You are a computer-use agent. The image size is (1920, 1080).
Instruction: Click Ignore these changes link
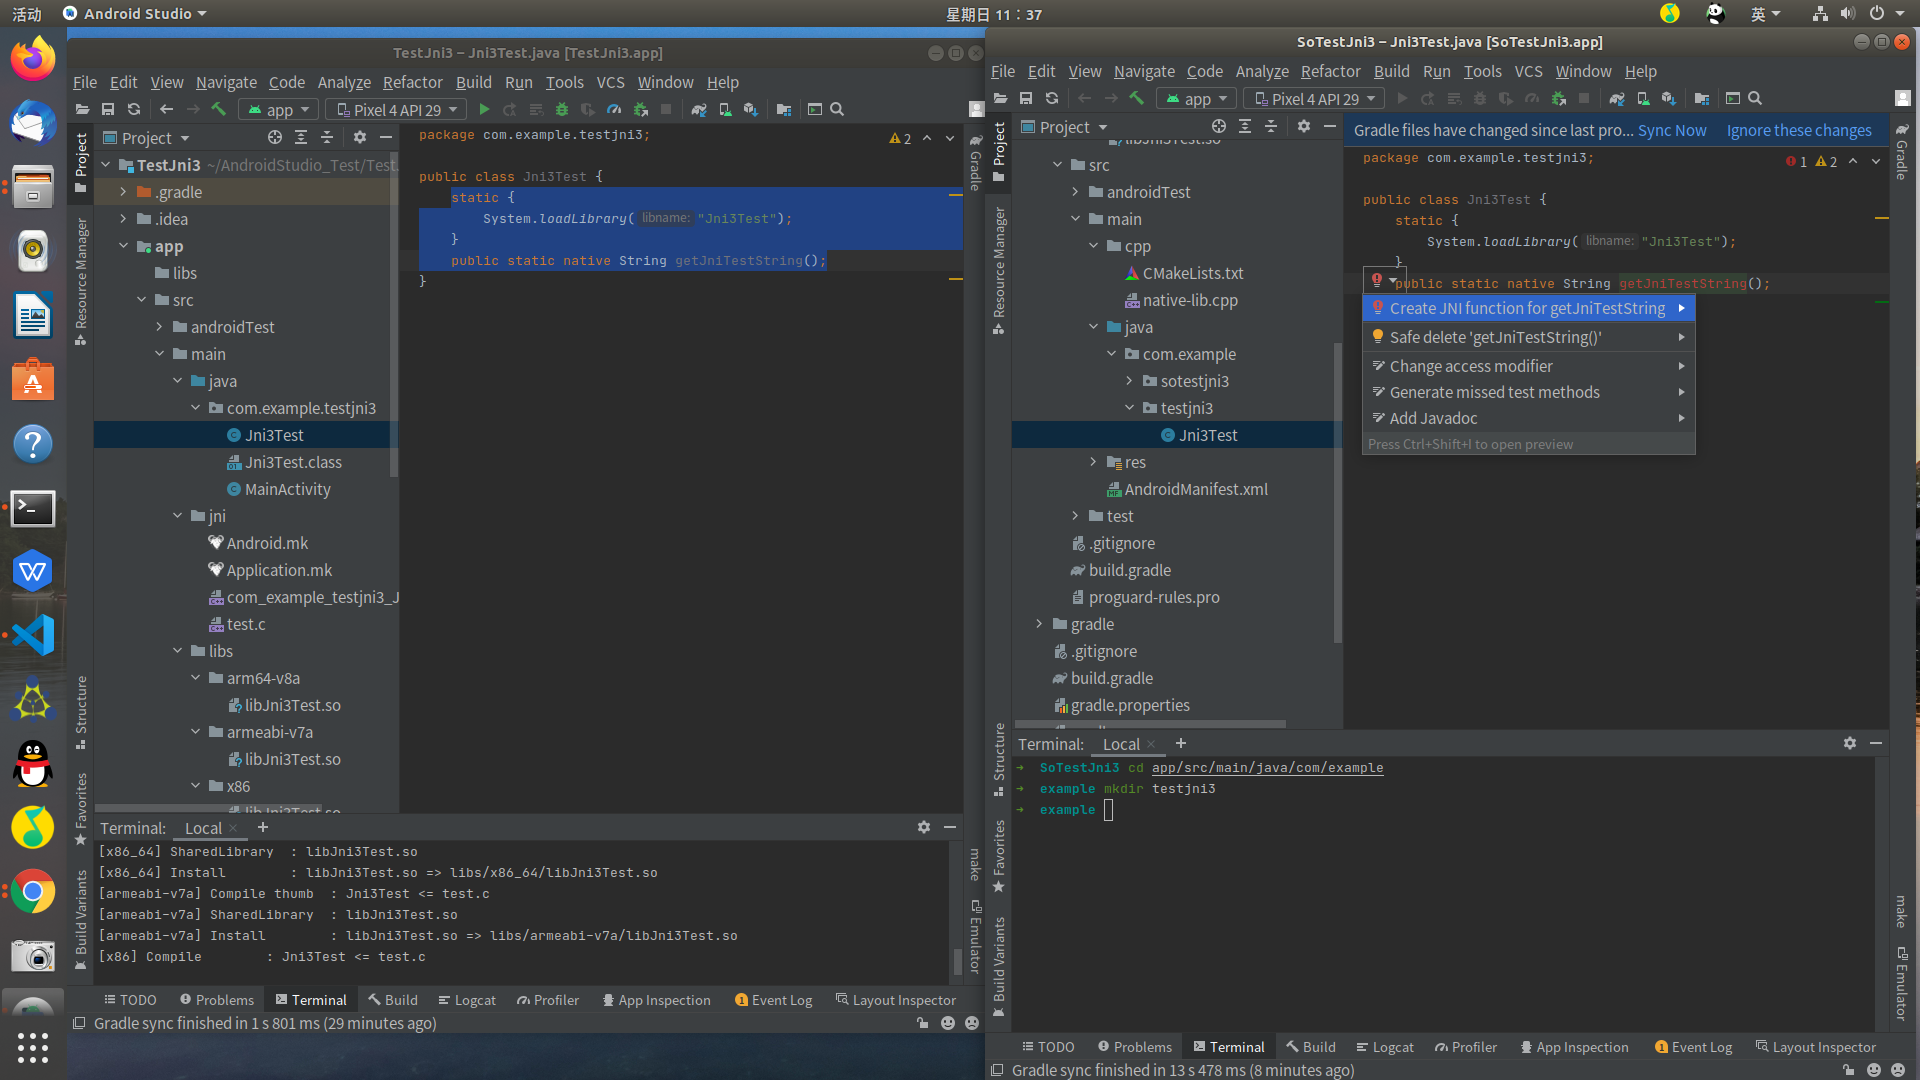coord(1798,130)
